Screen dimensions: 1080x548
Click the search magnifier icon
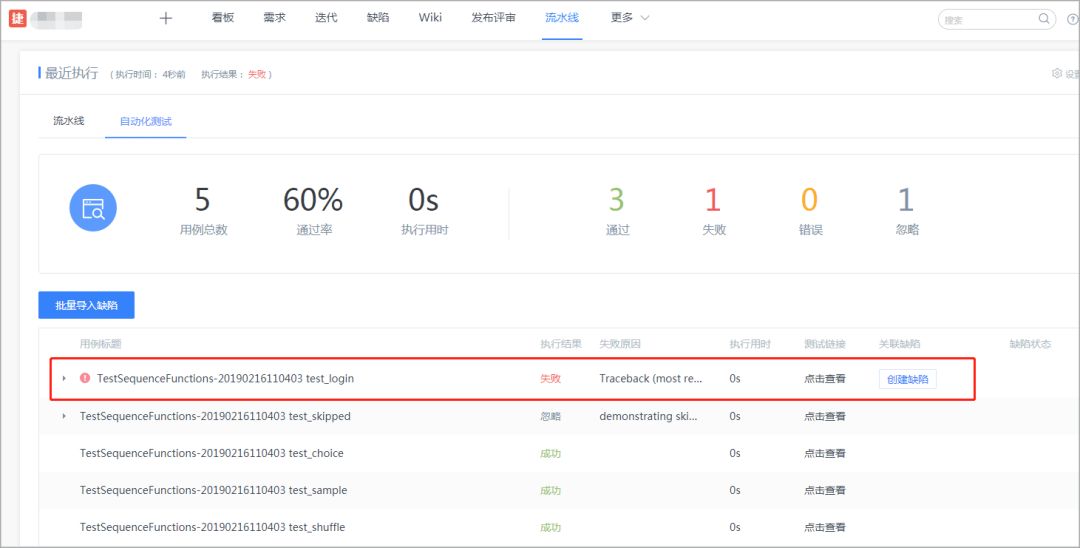[x=1044, y=19]
